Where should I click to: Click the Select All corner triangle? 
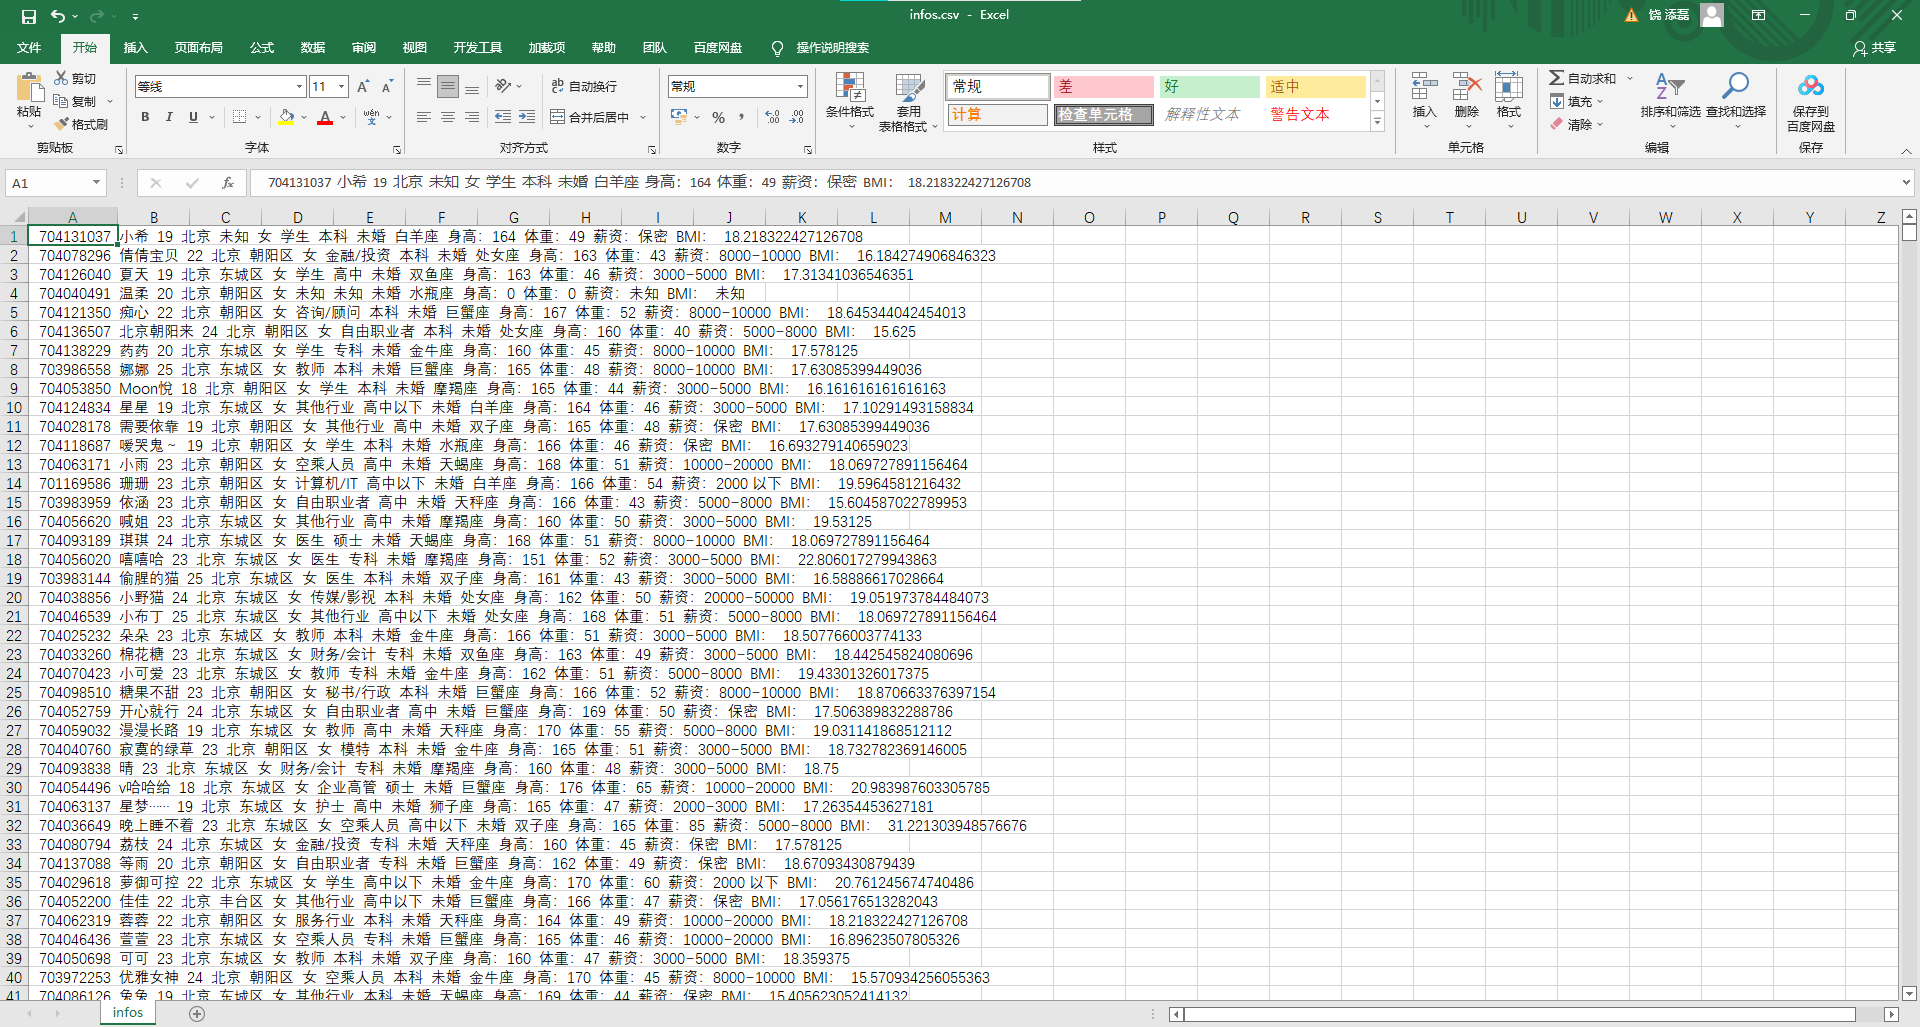coord(18,217)
